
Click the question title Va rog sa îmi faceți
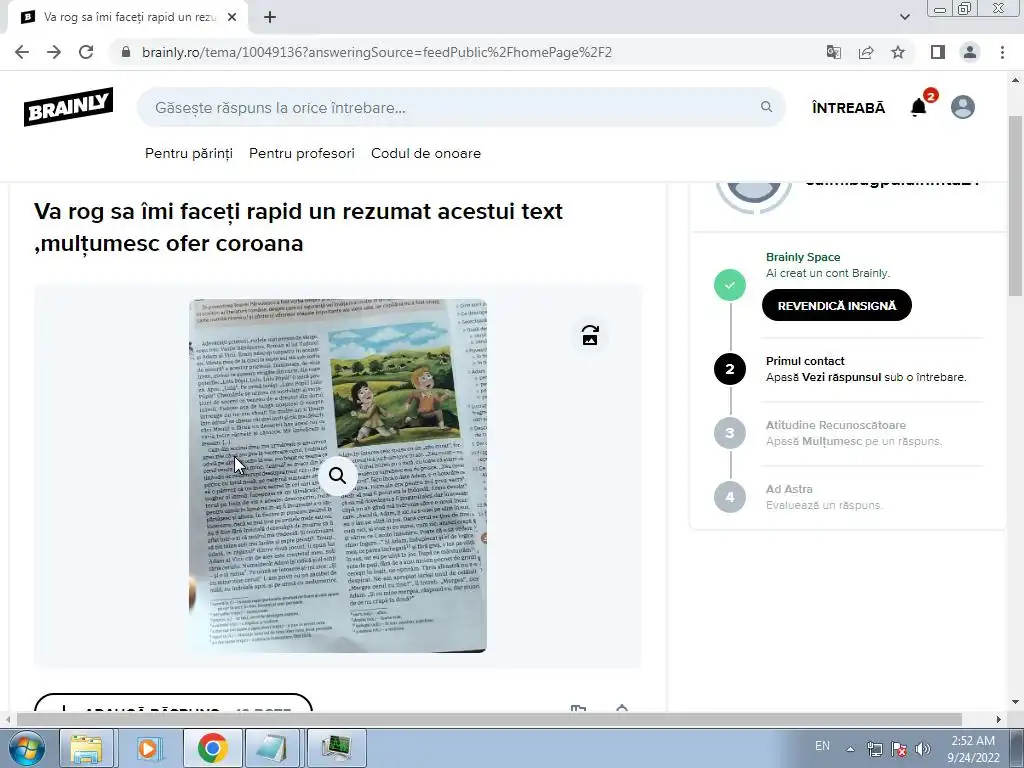298,227
